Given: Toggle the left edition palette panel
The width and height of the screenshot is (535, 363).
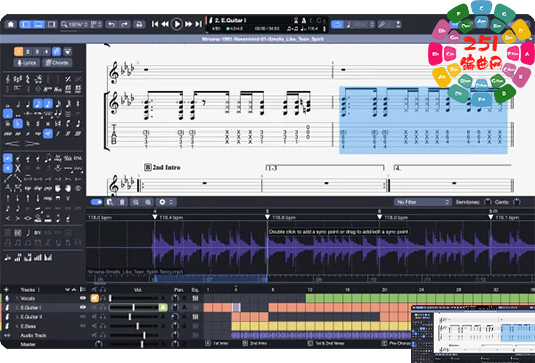Looking at the screenshot, I should pos(26,24).
